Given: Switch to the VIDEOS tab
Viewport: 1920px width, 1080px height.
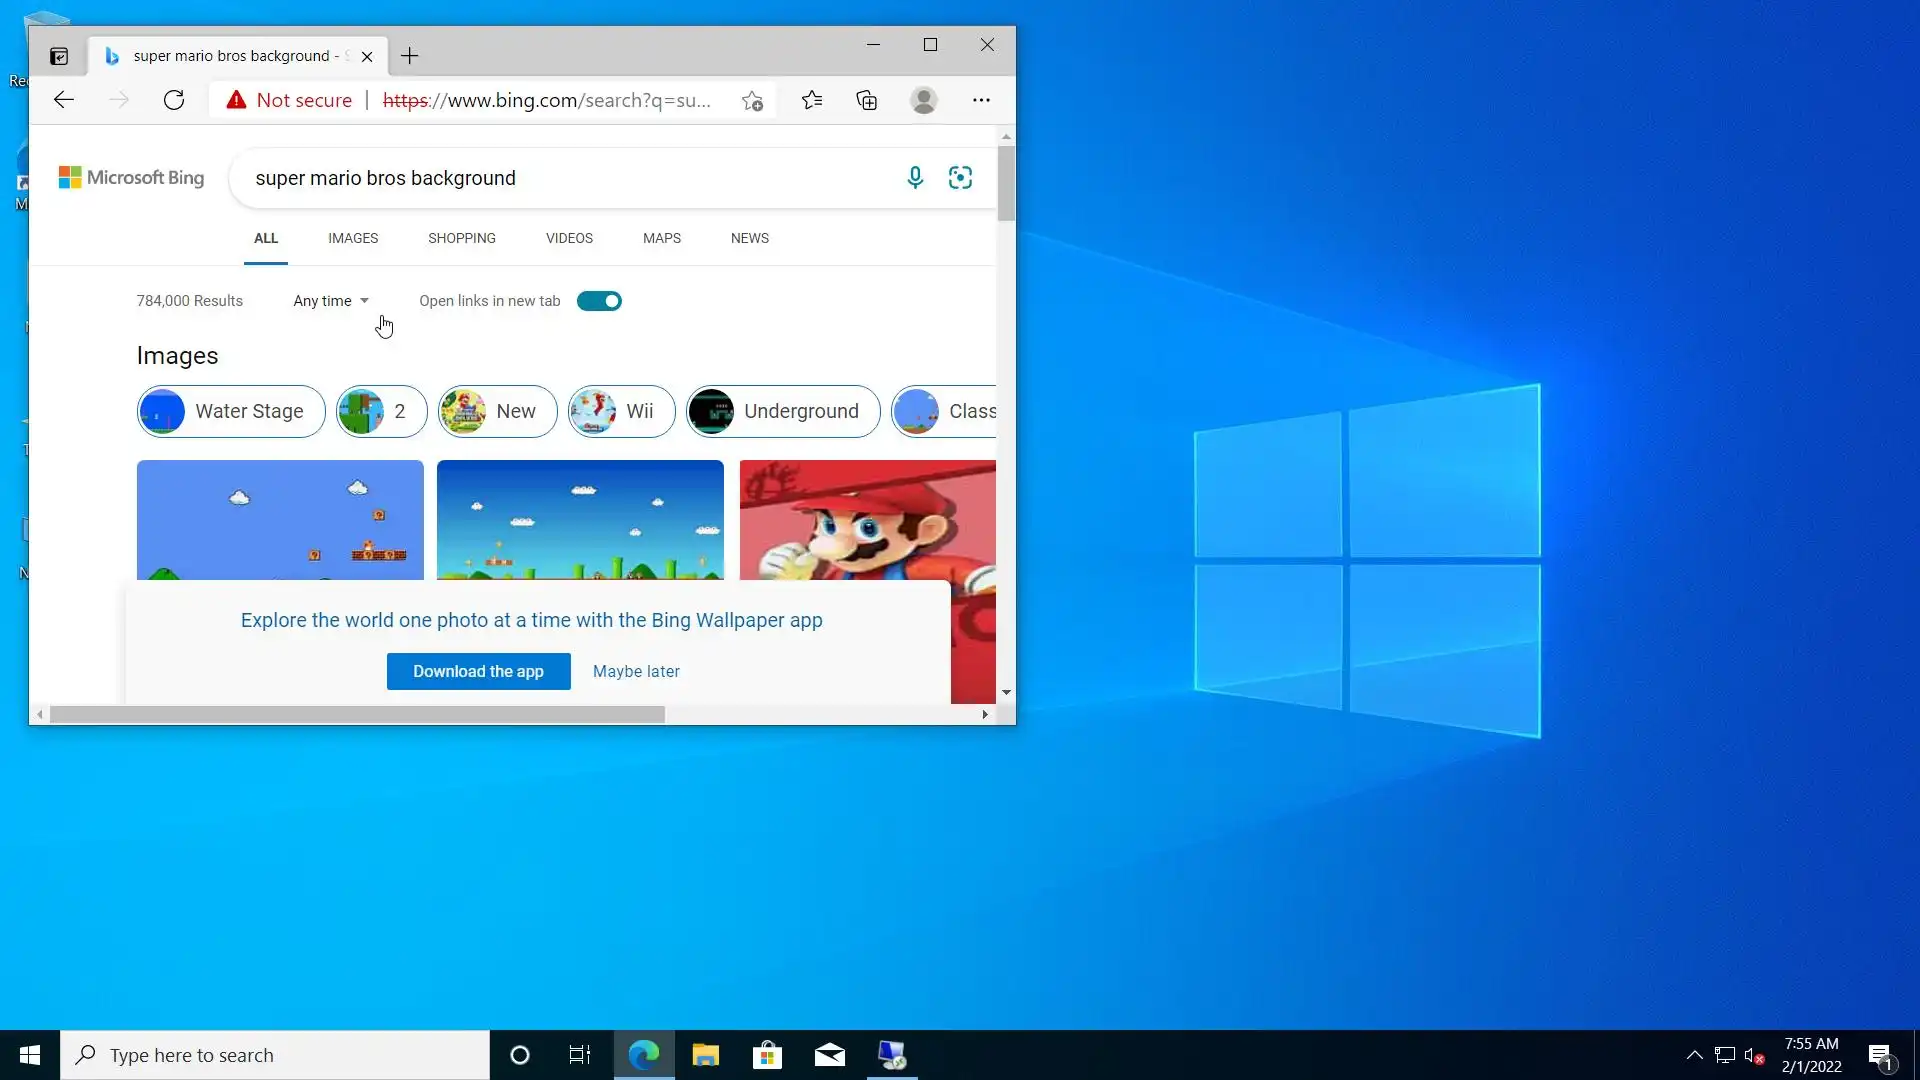Looking at the screenshot, I should click(569, 238).
